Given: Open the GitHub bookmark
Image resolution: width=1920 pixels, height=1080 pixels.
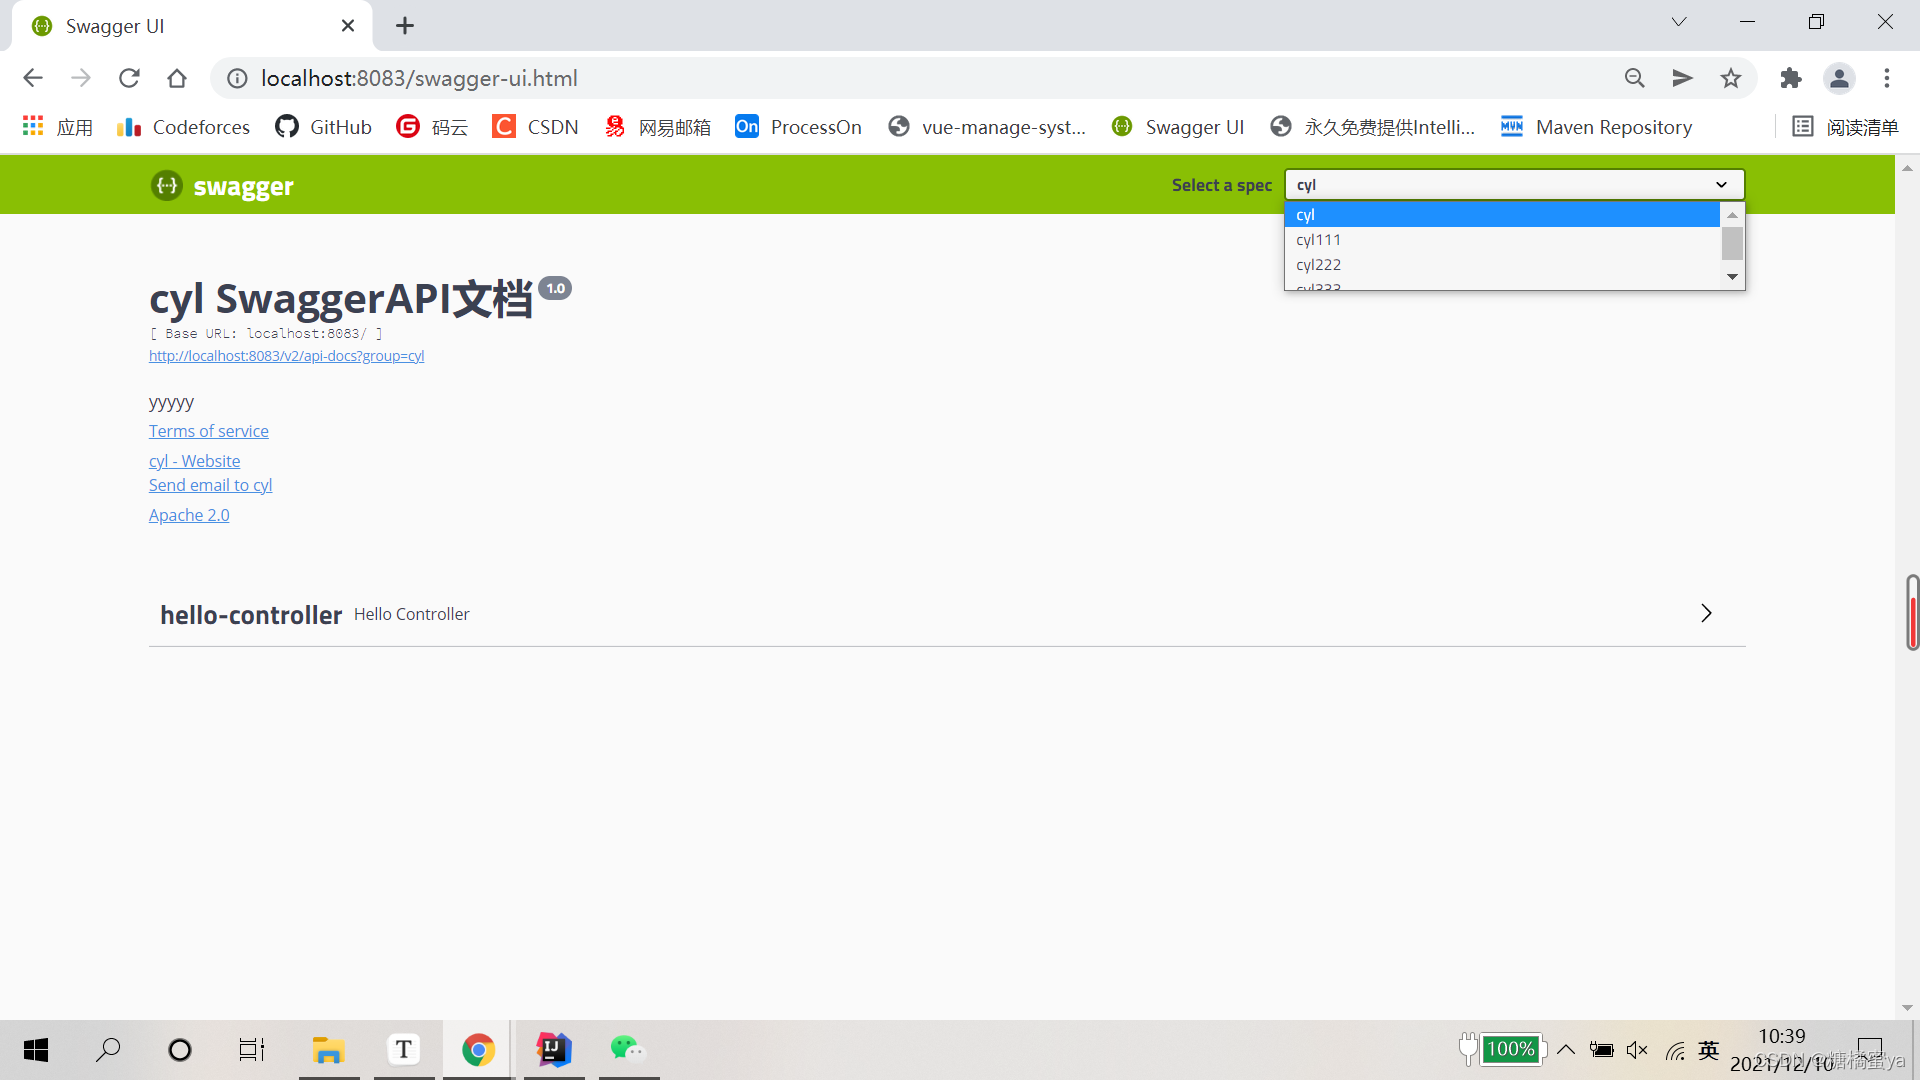Looking at the screenshot, I should point(323,127).
